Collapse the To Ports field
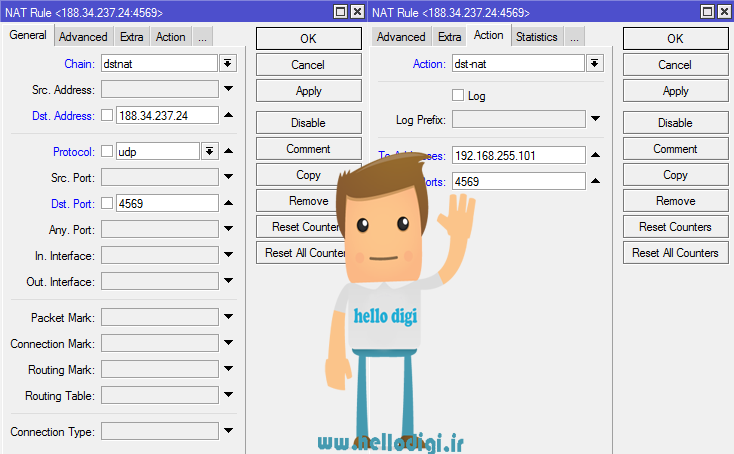Screen dimensions: 734x454 pos(595,181)
